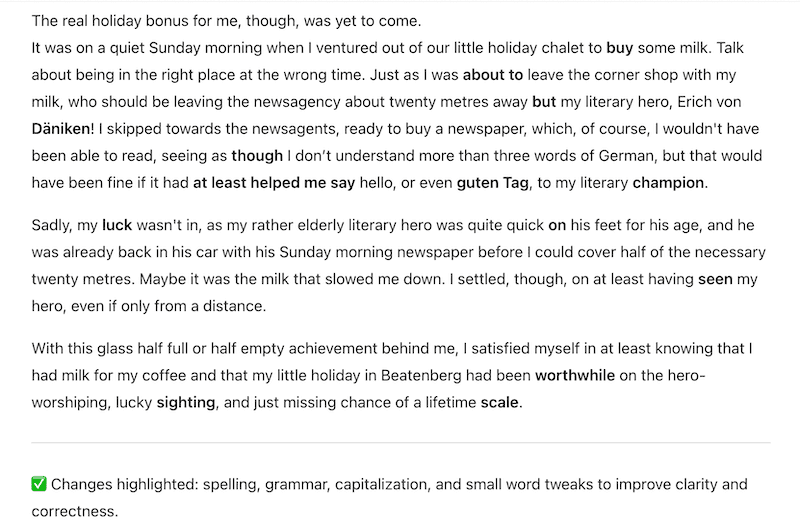The image size is (800, 529).
Task: Click the bold word "on" before "his feet"
Action: [557, 225]
